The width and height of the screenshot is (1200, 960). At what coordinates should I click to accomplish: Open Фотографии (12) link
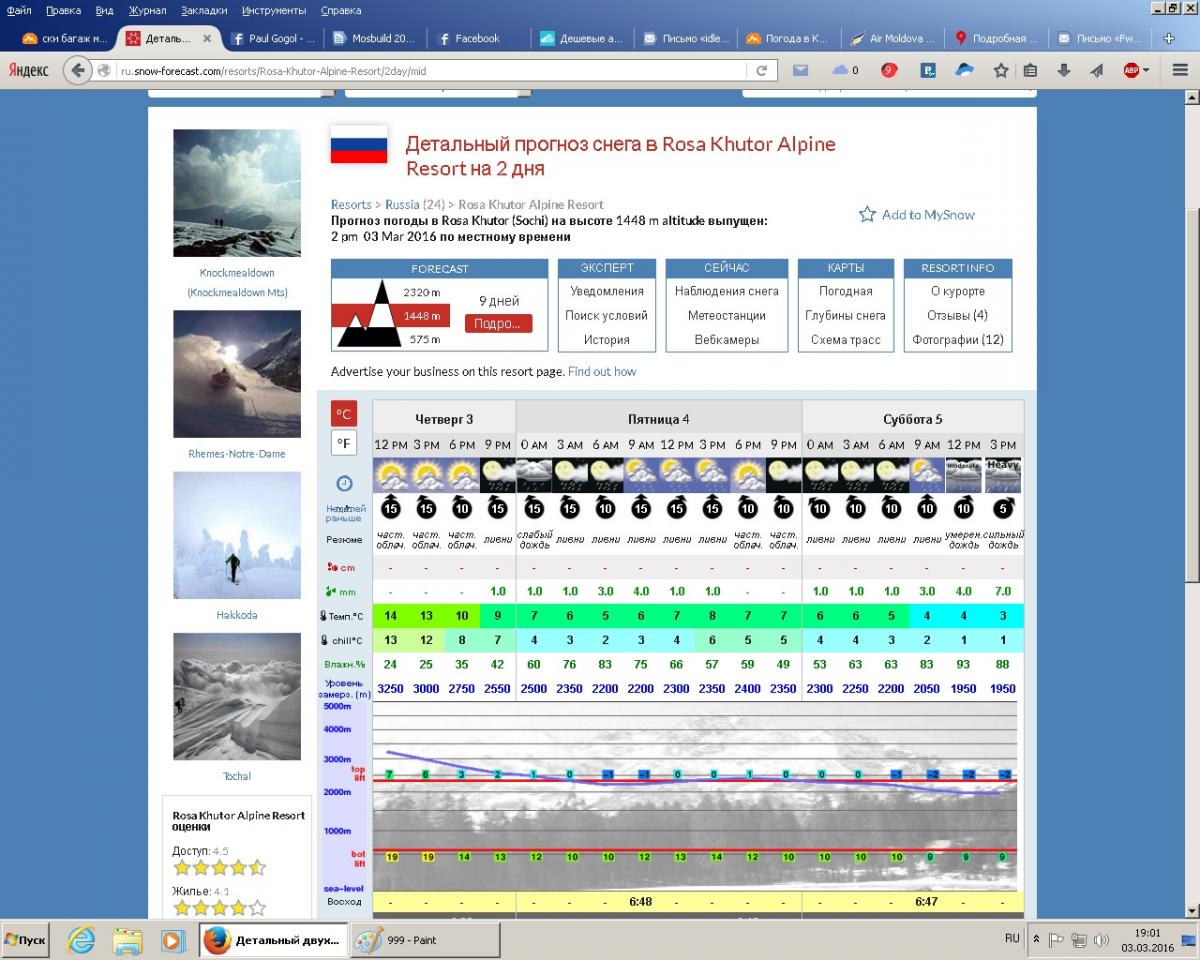[x=957, y=340]
